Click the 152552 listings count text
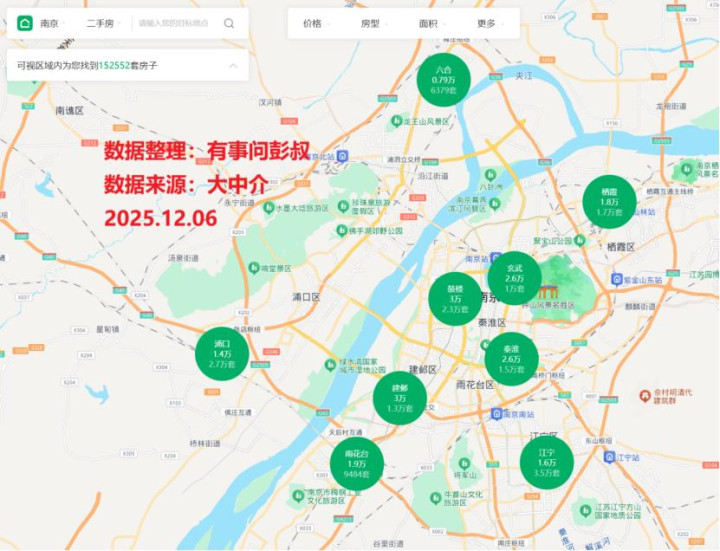 (114, 66)
